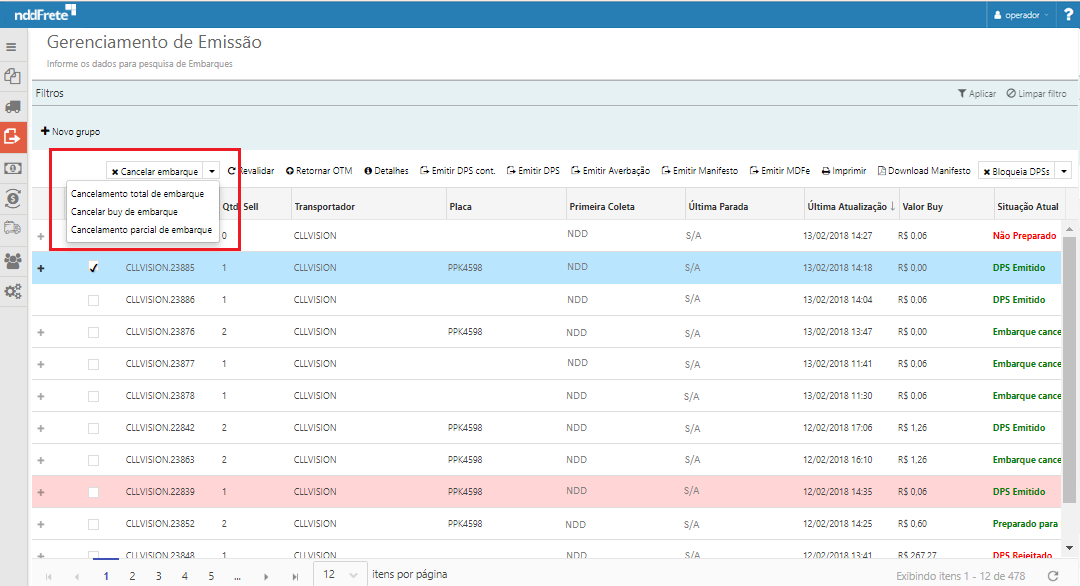The image size is (1080, 586).
Task: Choose Cancelamento parcial de embarque
Action: [141, 230]
